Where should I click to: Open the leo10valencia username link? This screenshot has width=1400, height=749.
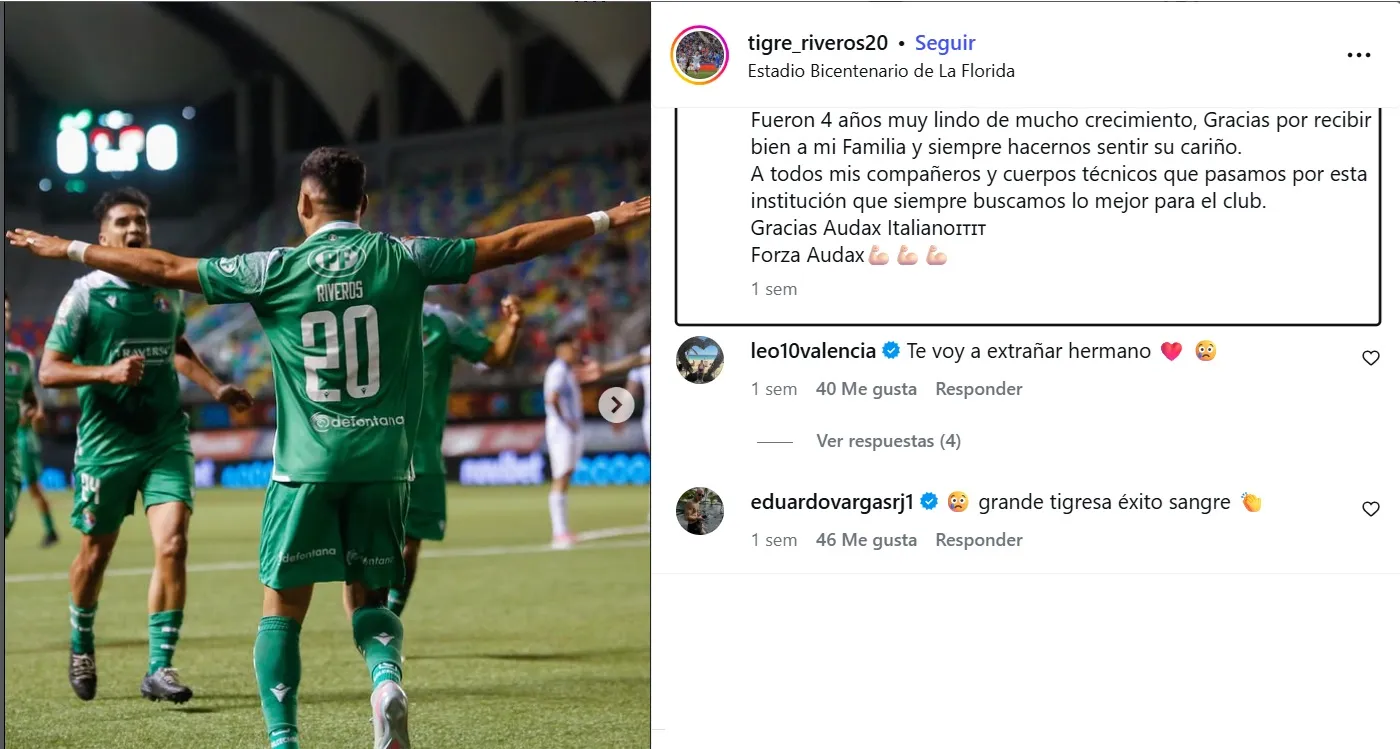pos(813,351)
